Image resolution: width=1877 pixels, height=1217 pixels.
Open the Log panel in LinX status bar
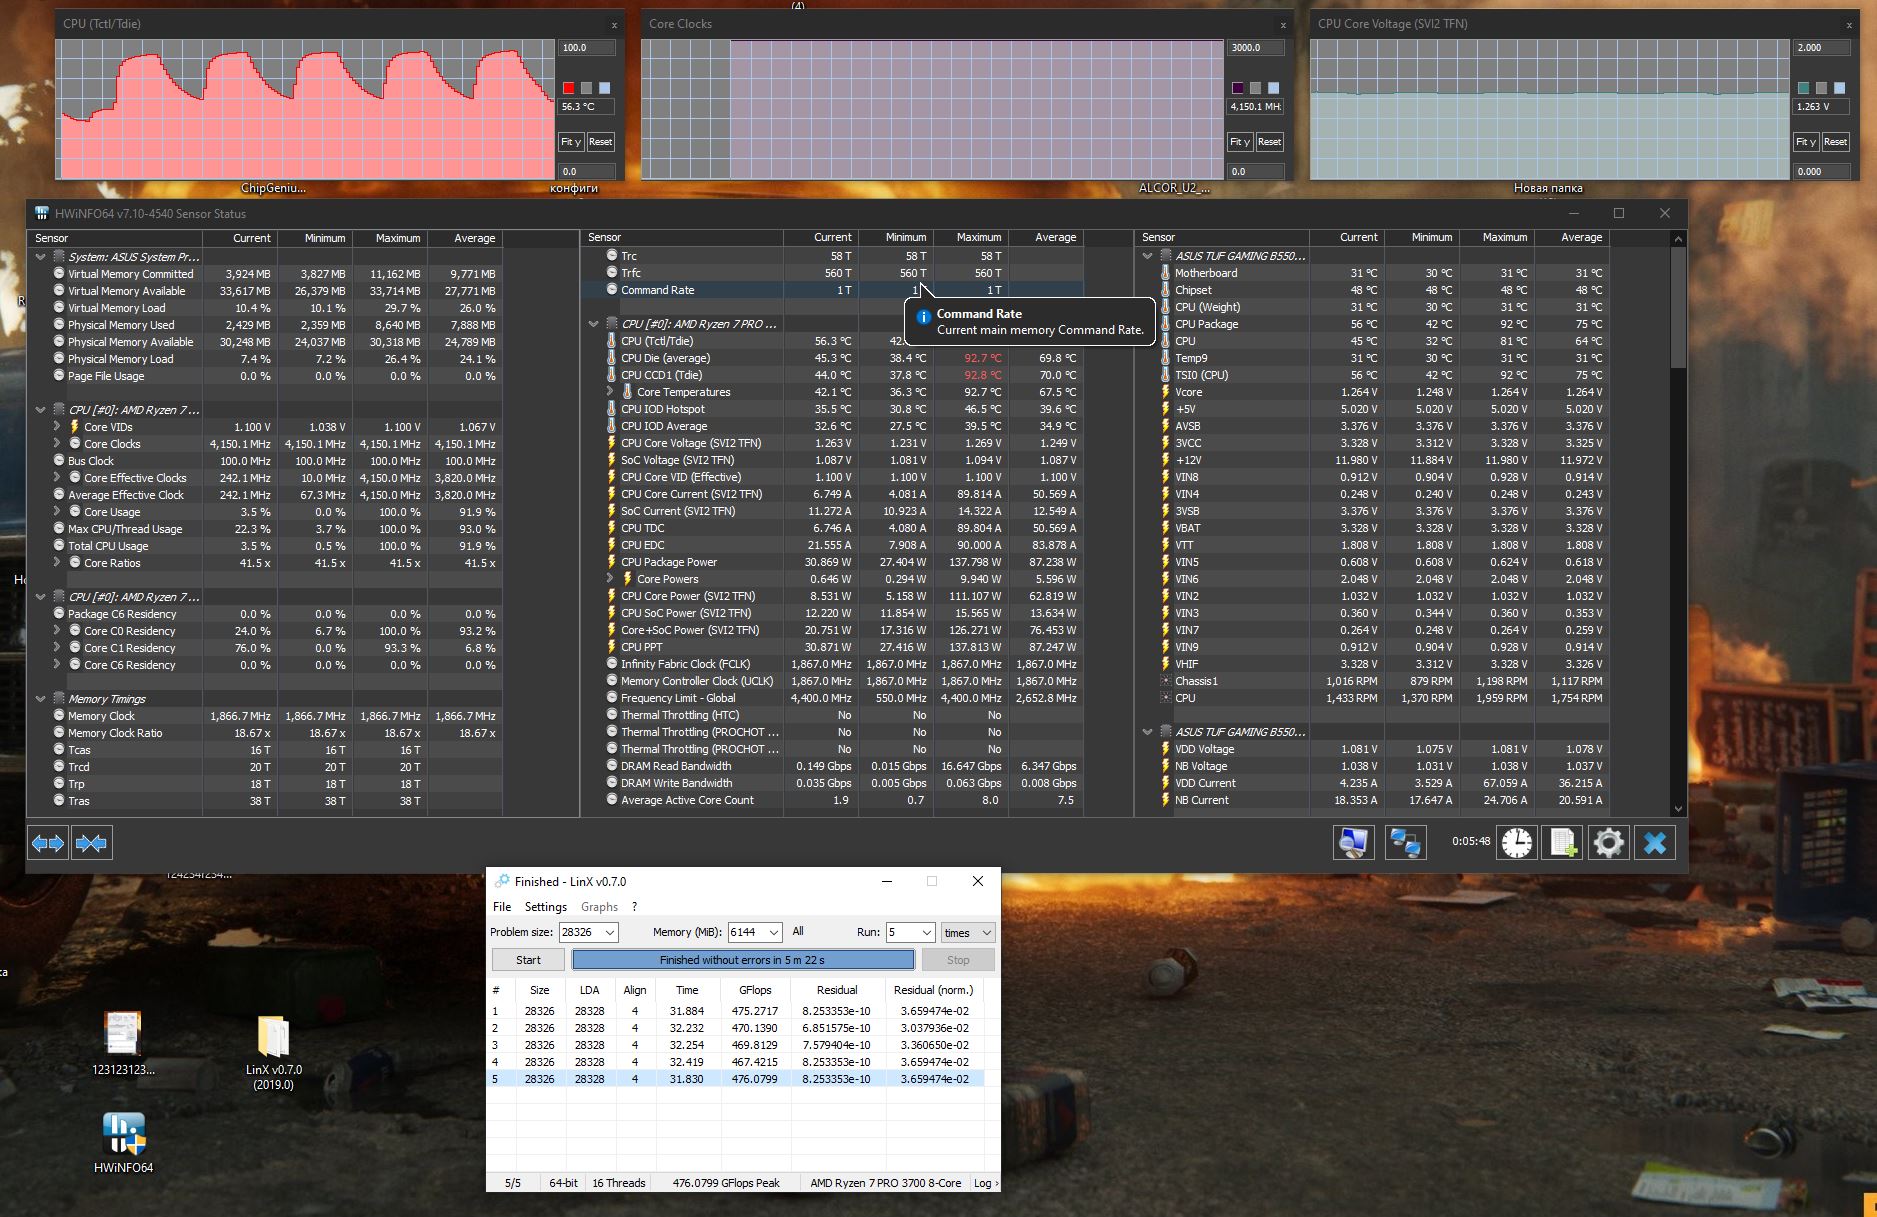[984, 1183]
